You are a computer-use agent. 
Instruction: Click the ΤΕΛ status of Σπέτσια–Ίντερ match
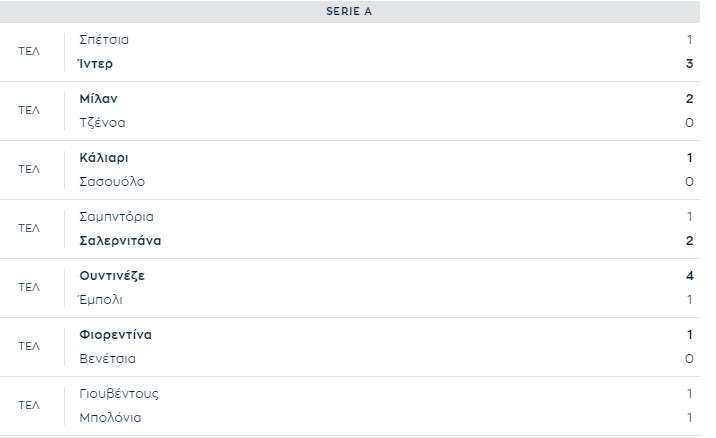(x=29, y=51)
